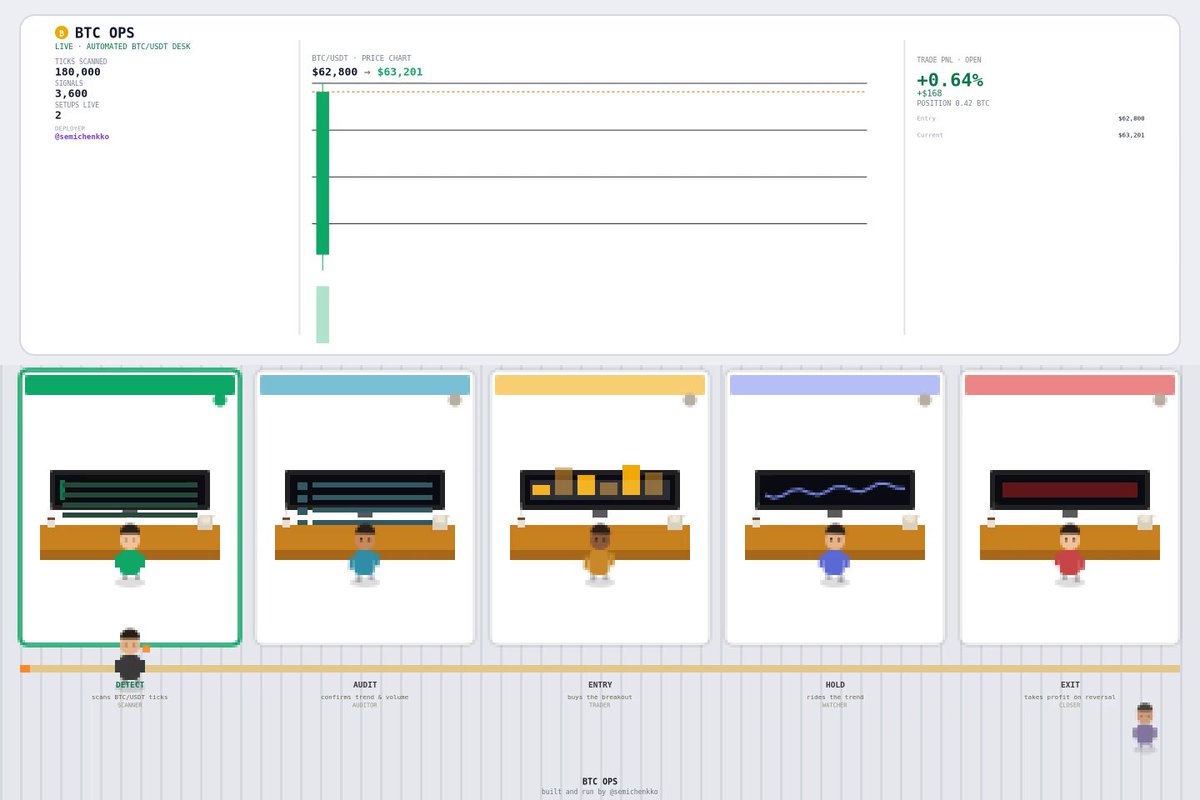The image size is (1200, 800).
Task: Select the red-shirt Closer character
Action: click(x=1070, y=555)
